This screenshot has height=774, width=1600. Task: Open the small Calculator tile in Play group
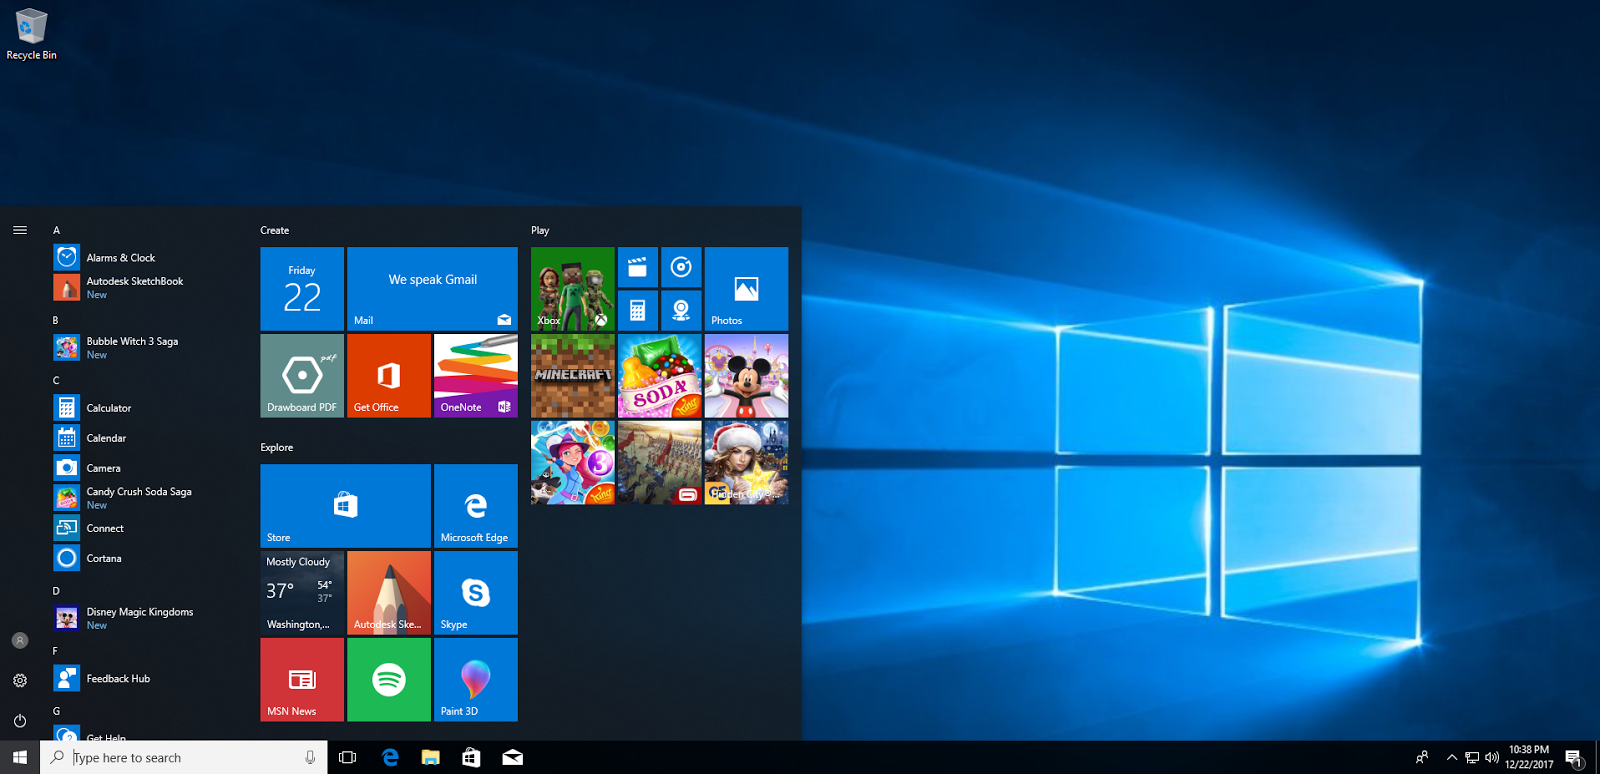tap(638, 311)
